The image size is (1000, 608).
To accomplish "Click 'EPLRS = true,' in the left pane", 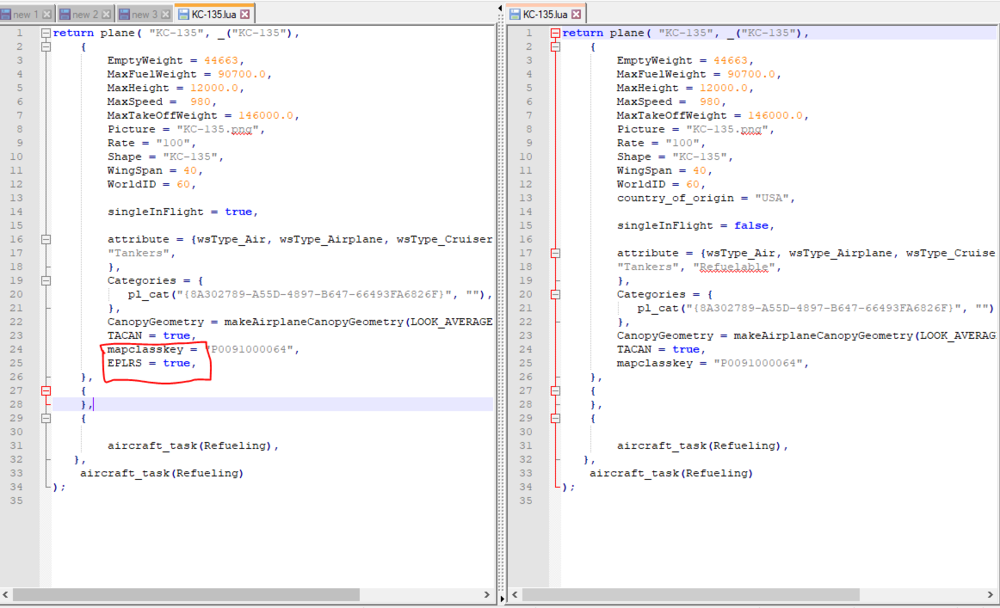I will point(152,363).
